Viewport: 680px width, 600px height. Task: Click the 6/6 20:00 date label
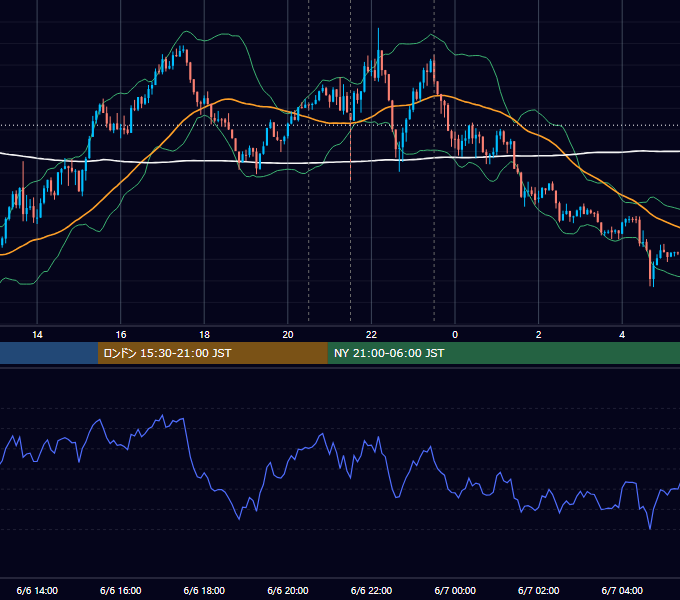(x=288, y=590)
